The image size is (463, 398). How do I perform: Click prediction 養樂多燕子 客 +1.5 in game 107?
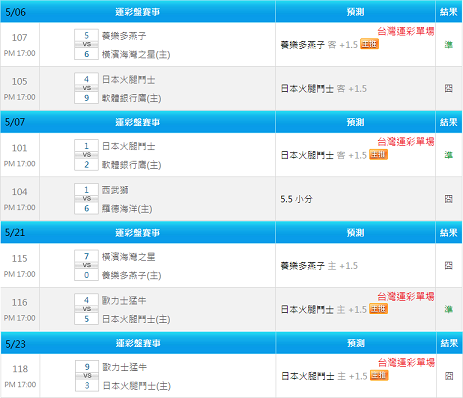[319, 45]
